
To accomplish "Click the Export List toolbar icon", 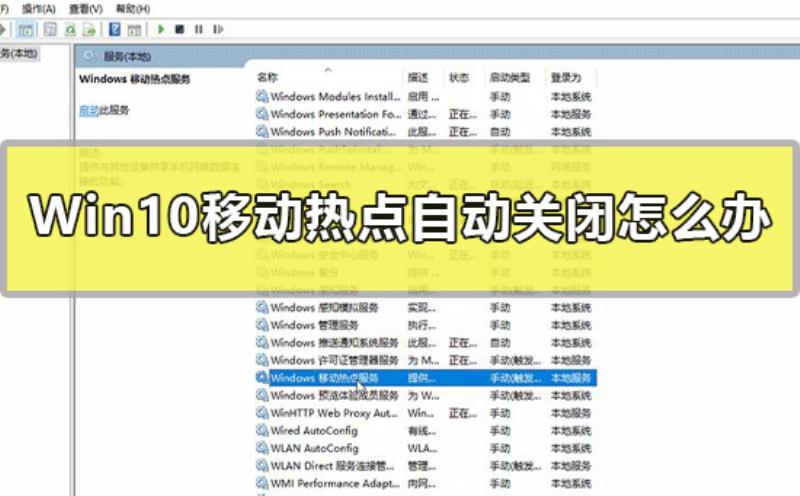I will pyautogui.click(x=89, y=30).
